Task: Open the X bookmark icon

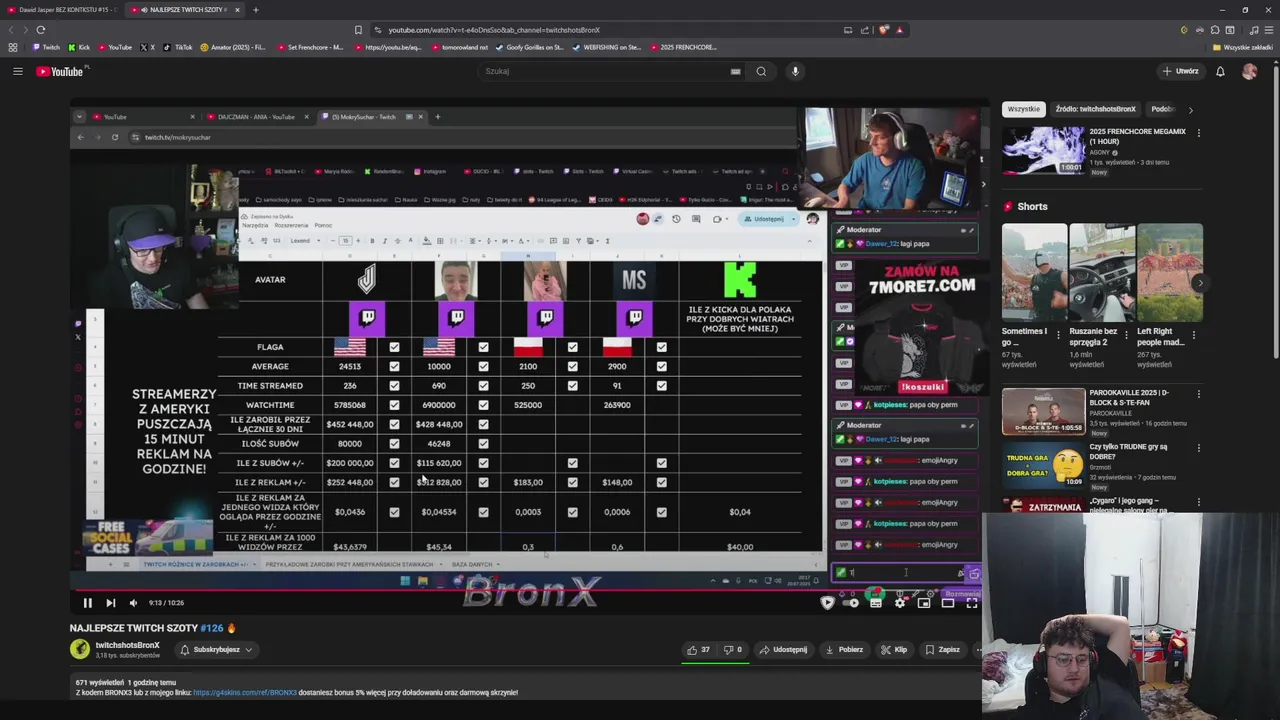Action: pyautogui.click(x=147, y=47)
